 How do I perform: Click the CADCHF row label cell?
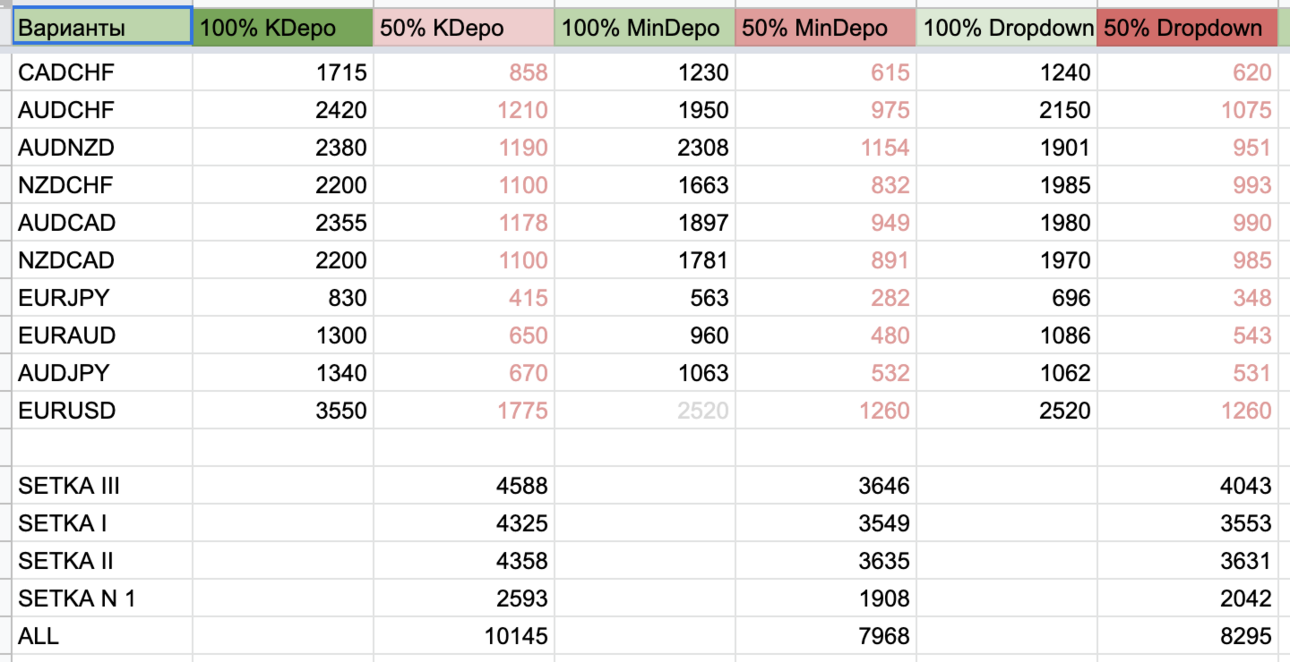point(102,72)
